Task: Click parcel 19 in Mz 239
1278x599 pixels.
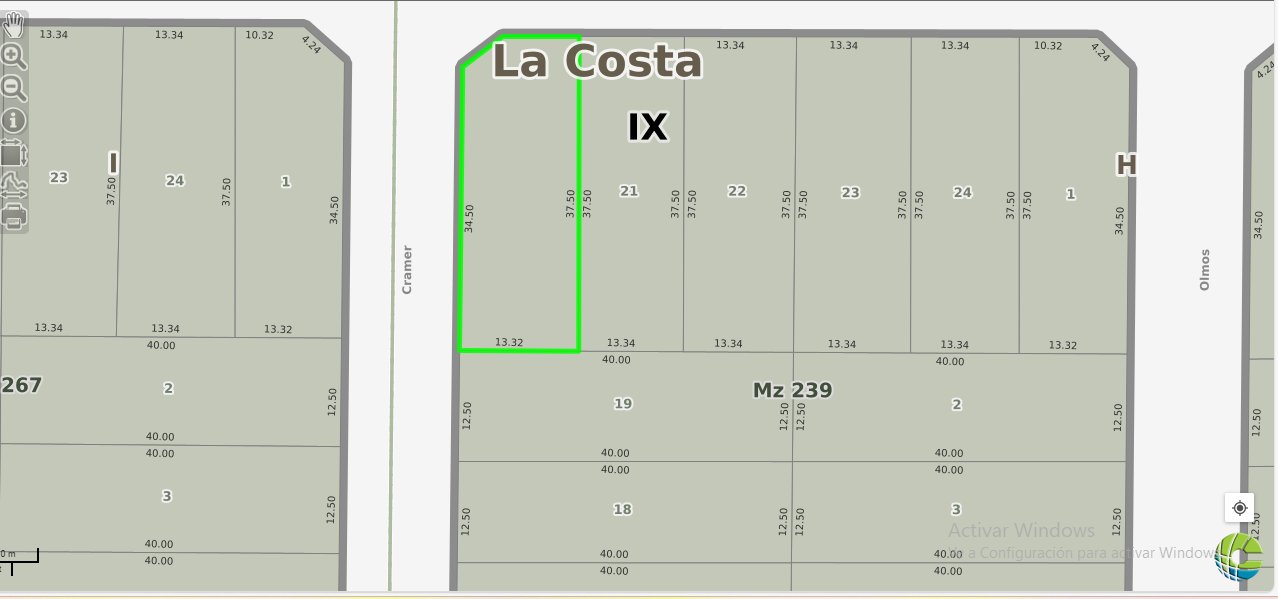Action: pyautogui.click(x=623, y=404)
